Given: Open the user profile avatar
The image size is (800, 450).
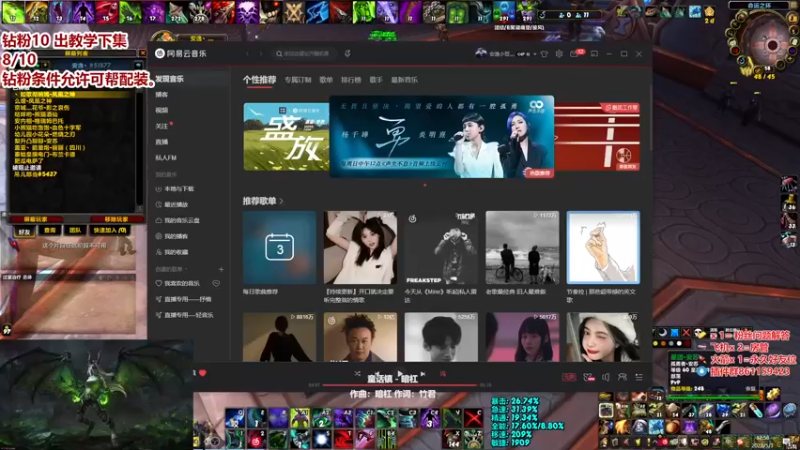Looking at the screenshot, I should pyautogui.click(x=480, y=53).
